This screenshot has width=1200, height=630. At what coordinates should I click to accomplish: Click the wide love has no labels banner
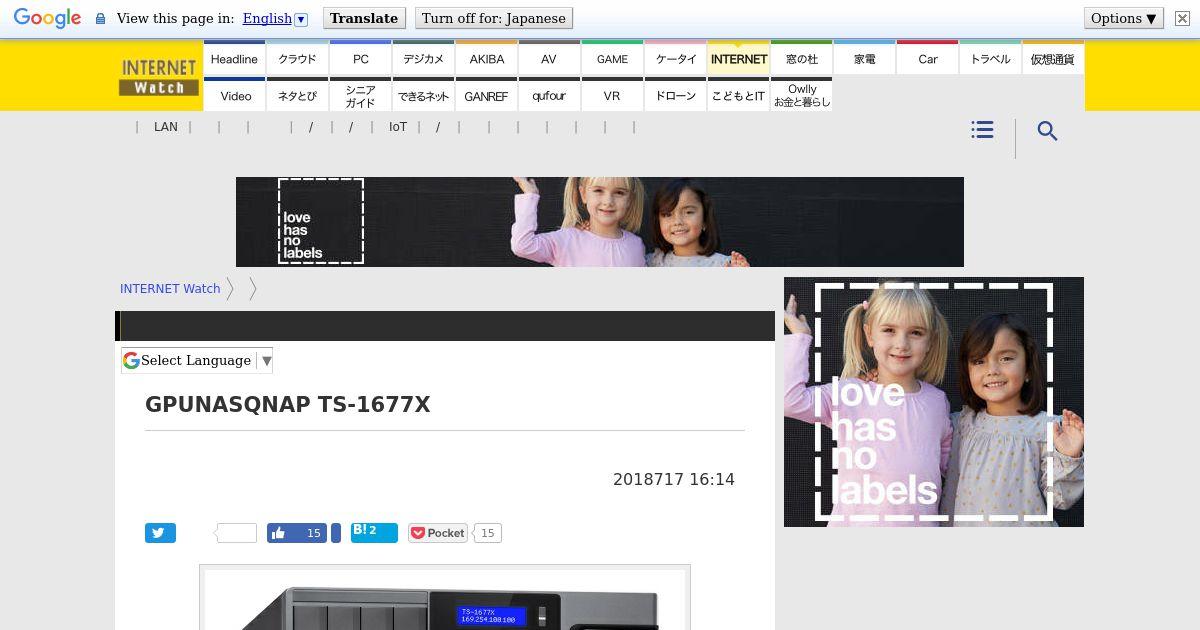(600, 222)
